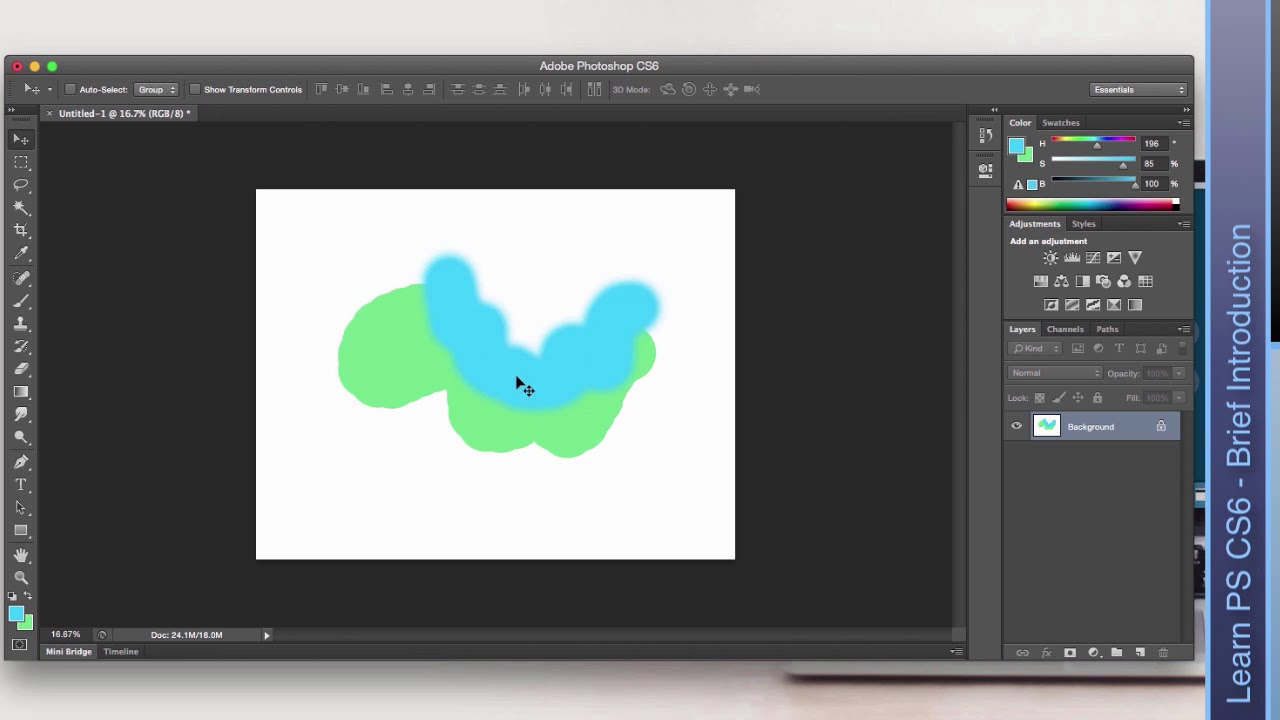Toggle Lock image pixels brush icon
This screenshot has height=720, width=1280.
pos(1059,398)
